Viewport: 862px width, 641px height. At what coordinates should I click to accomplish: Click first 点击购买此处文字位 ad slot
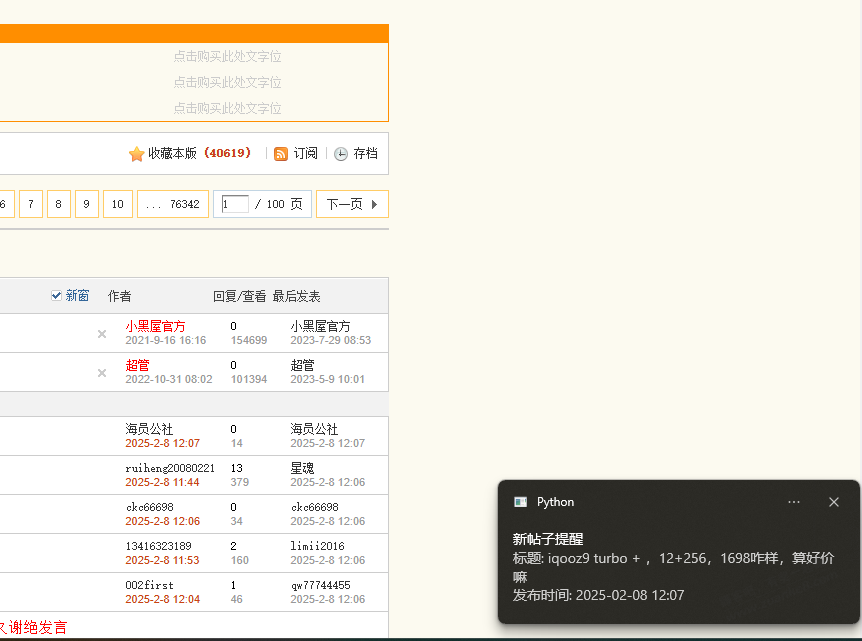(227, 56)
